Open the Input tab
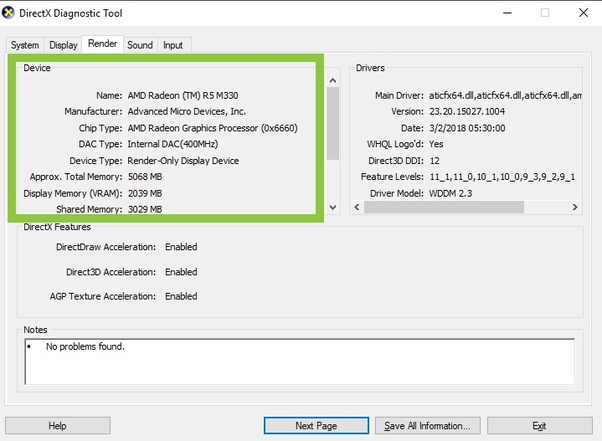The width and height of the screenshot is (602, 441). click(x=173, y=45)
